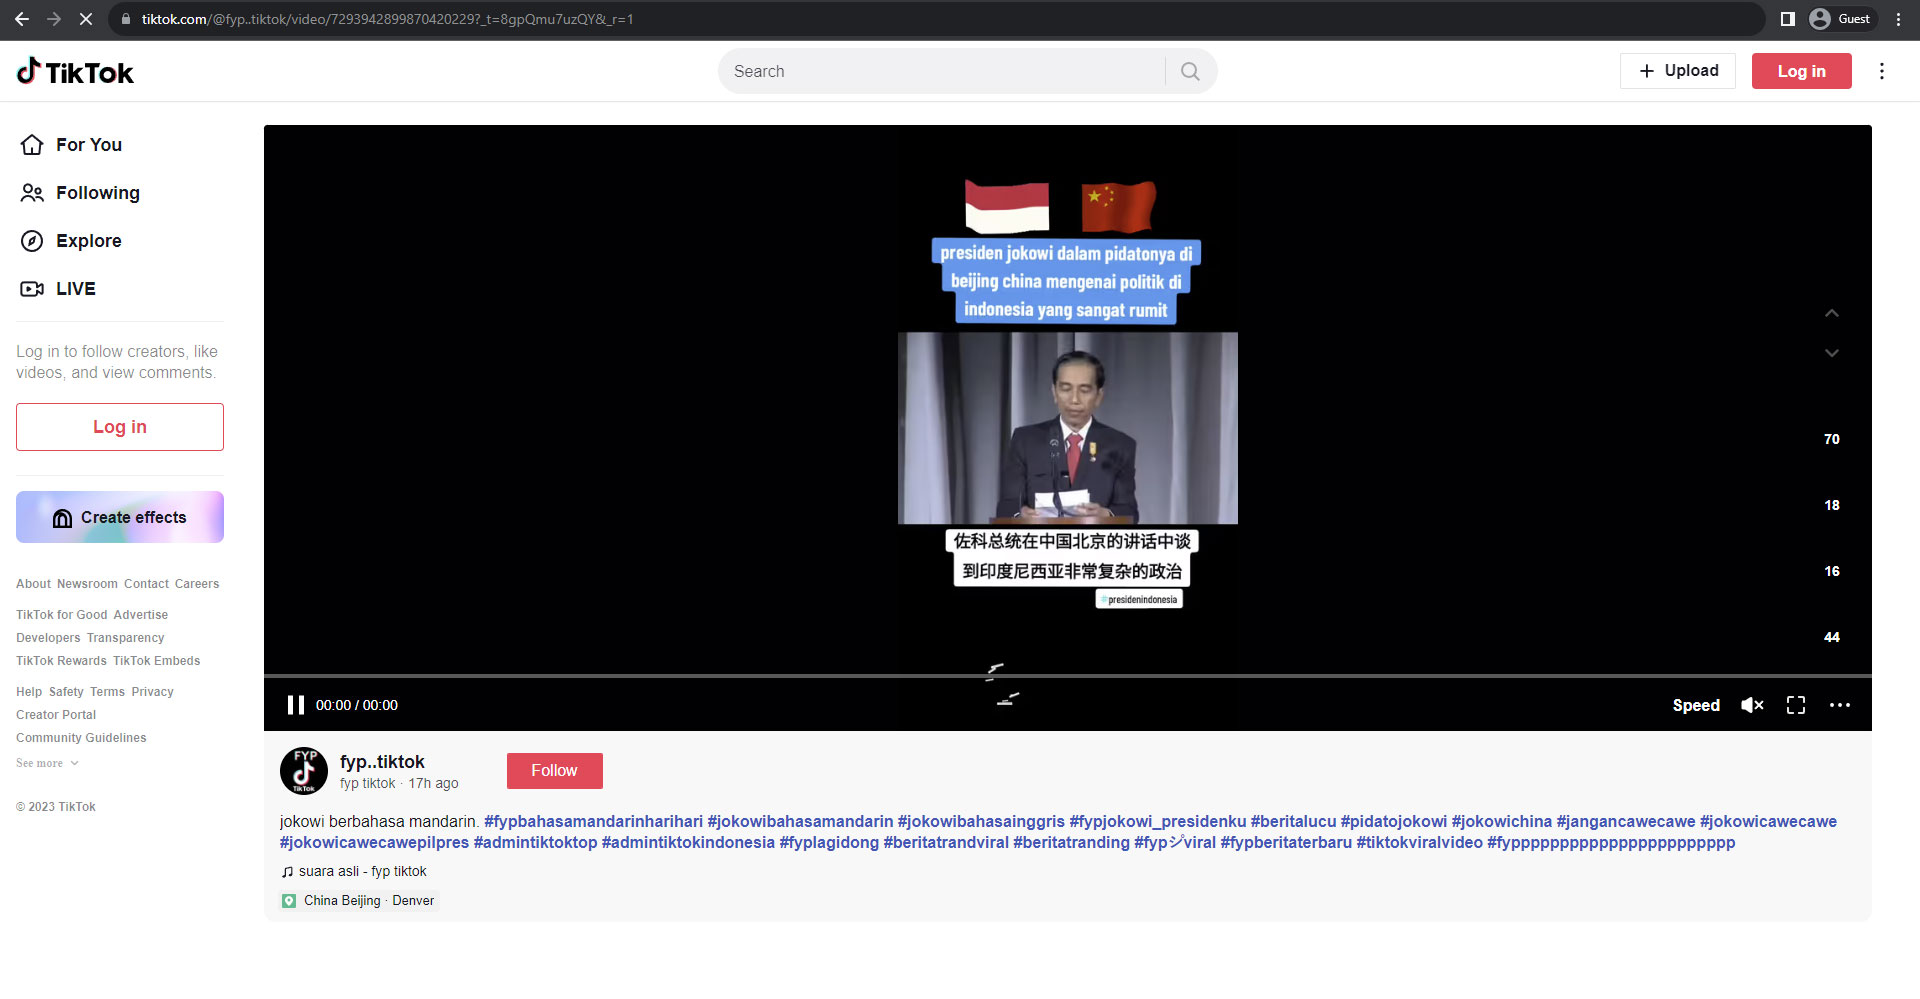Click the search magnifier icon
The image size is (1920, 999).
[1190, 71]
